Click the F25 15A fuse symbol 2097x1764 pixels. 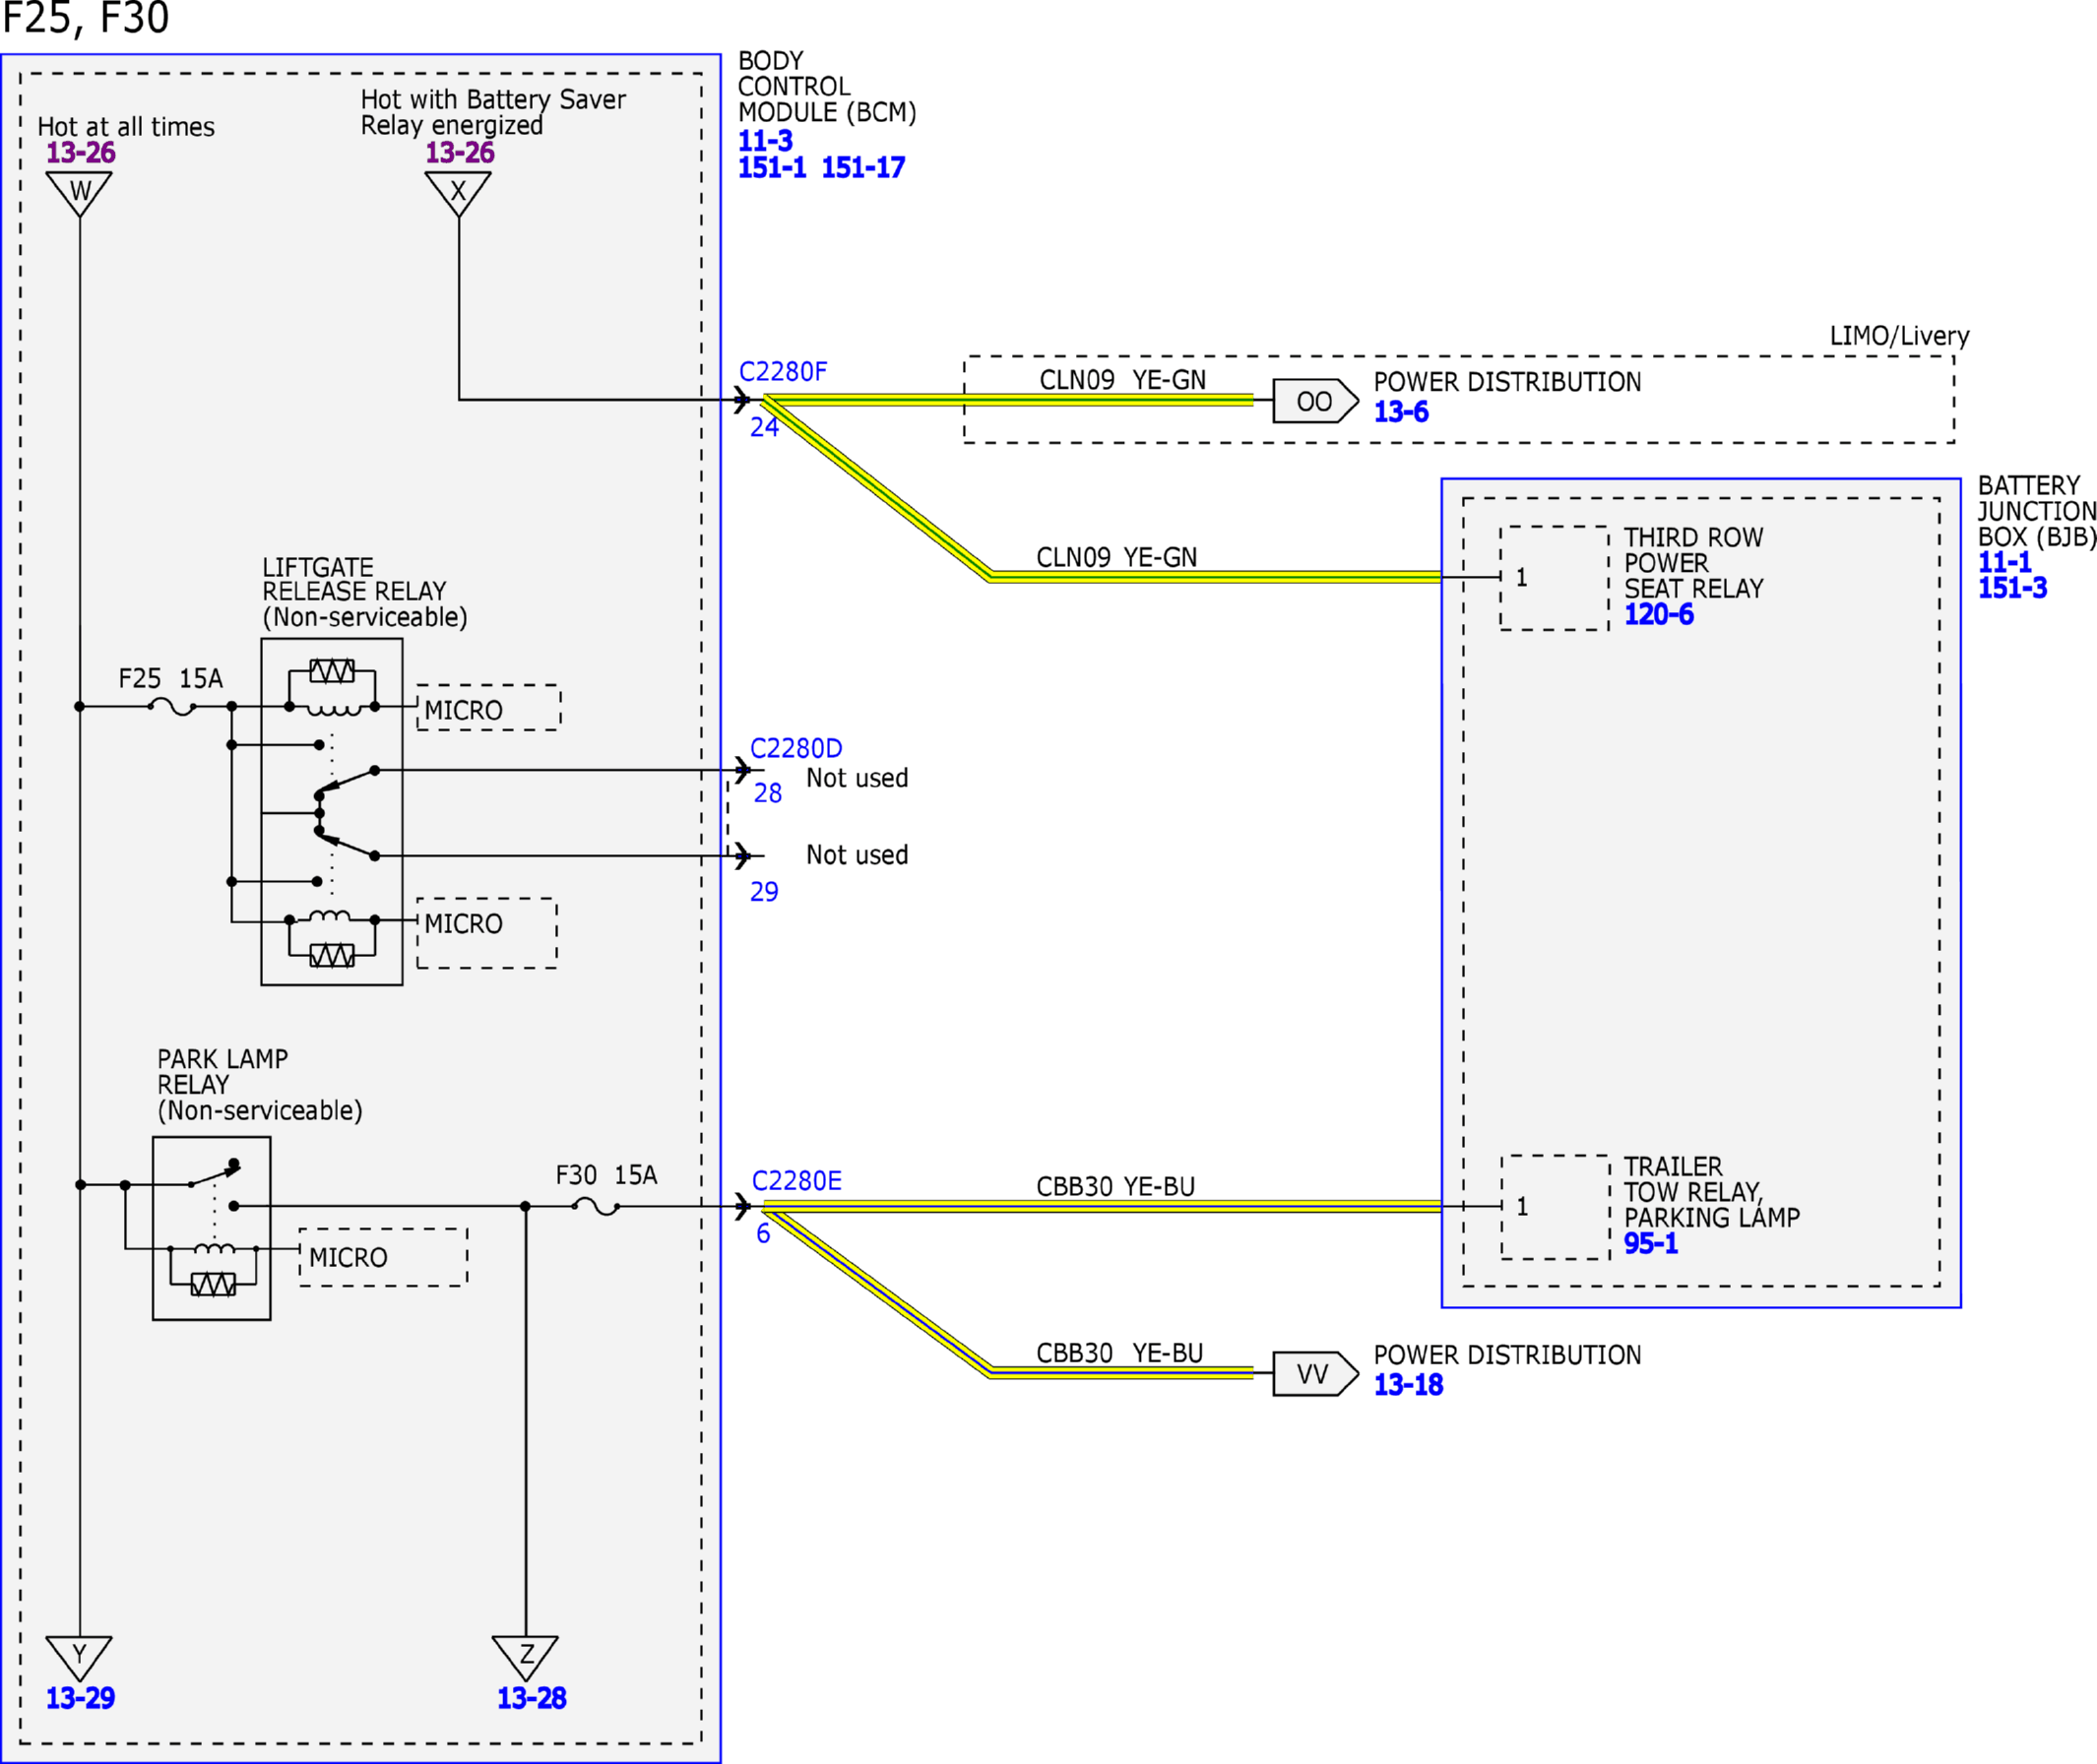pos(172,706)
